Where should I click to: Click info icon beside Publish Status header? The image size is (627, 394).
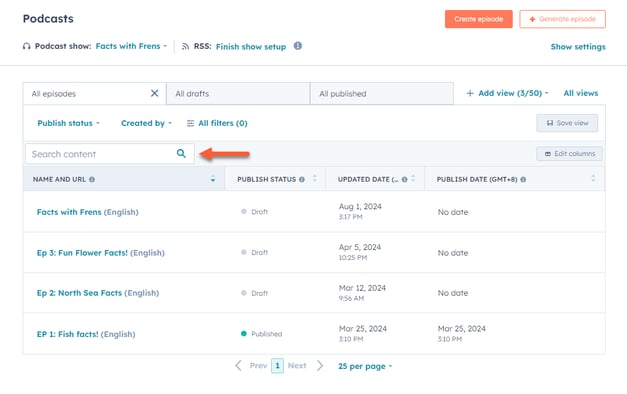(x=302, y=180)
